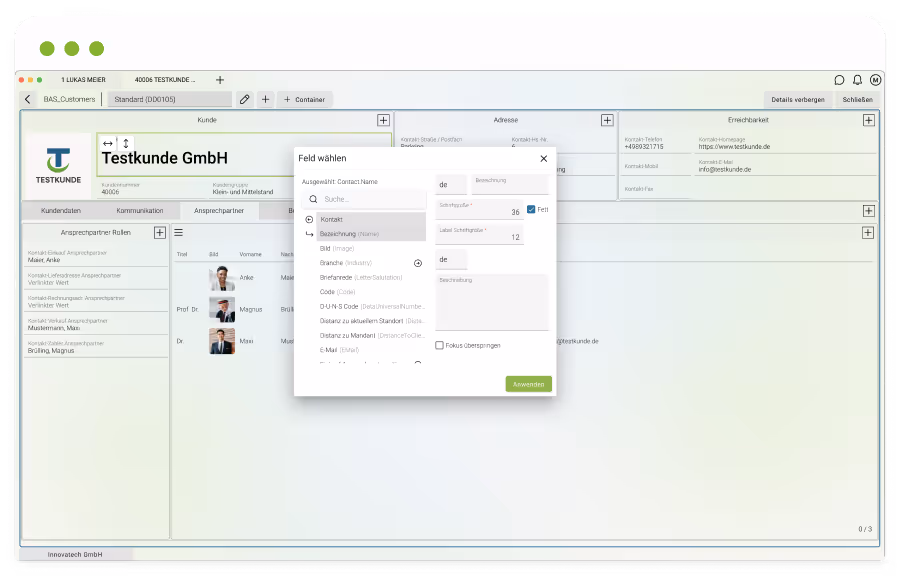Click the Bezeichnung text field in the dialog

coord(510,185)
